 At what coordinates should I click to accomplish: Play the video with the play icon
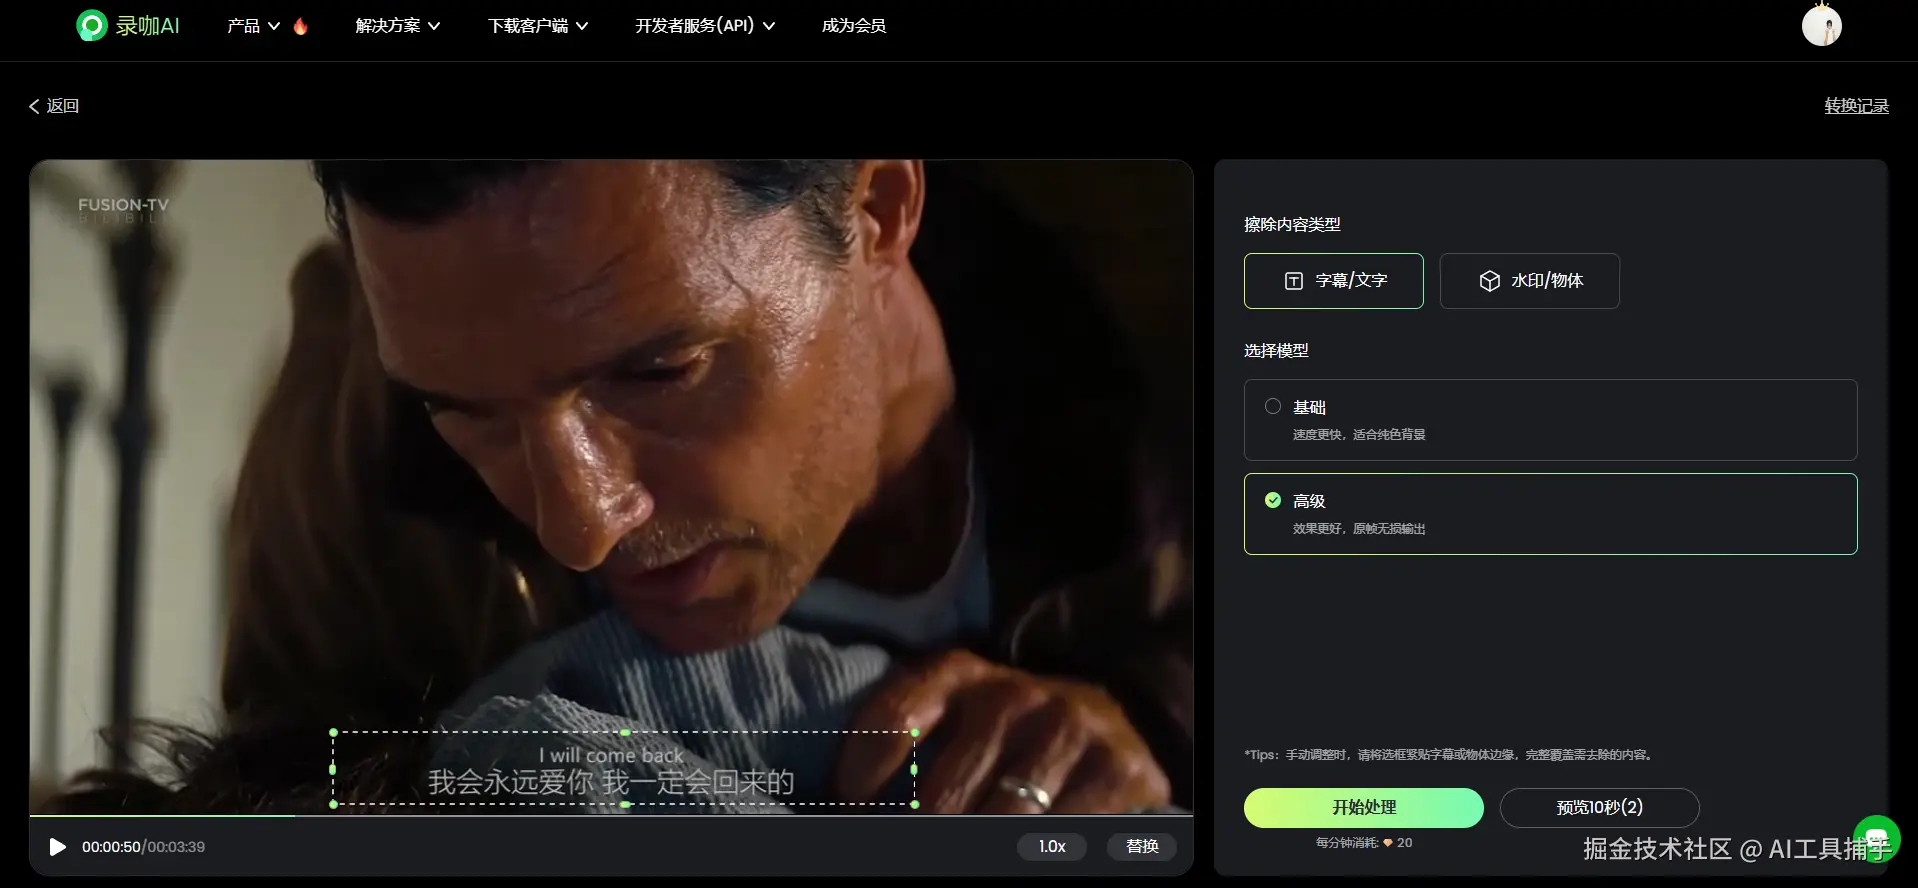click(x=58, y=847)
